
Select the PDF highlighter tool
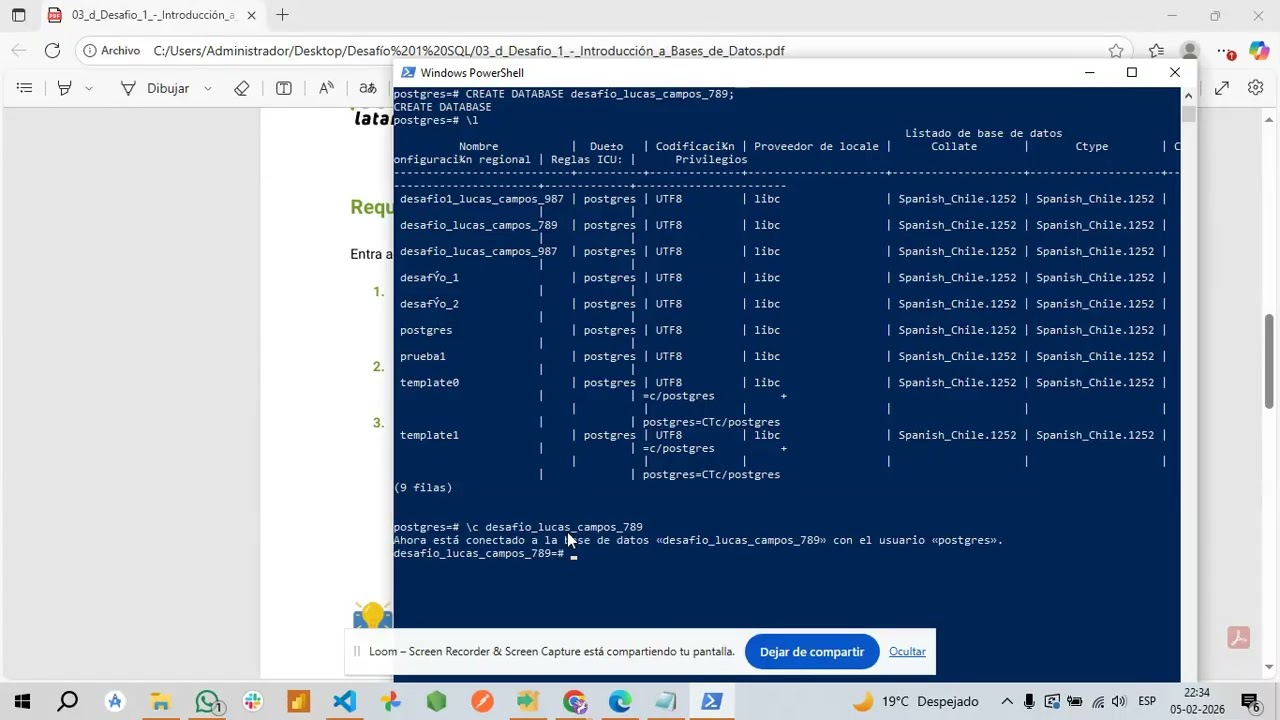(x=65, y=88)
